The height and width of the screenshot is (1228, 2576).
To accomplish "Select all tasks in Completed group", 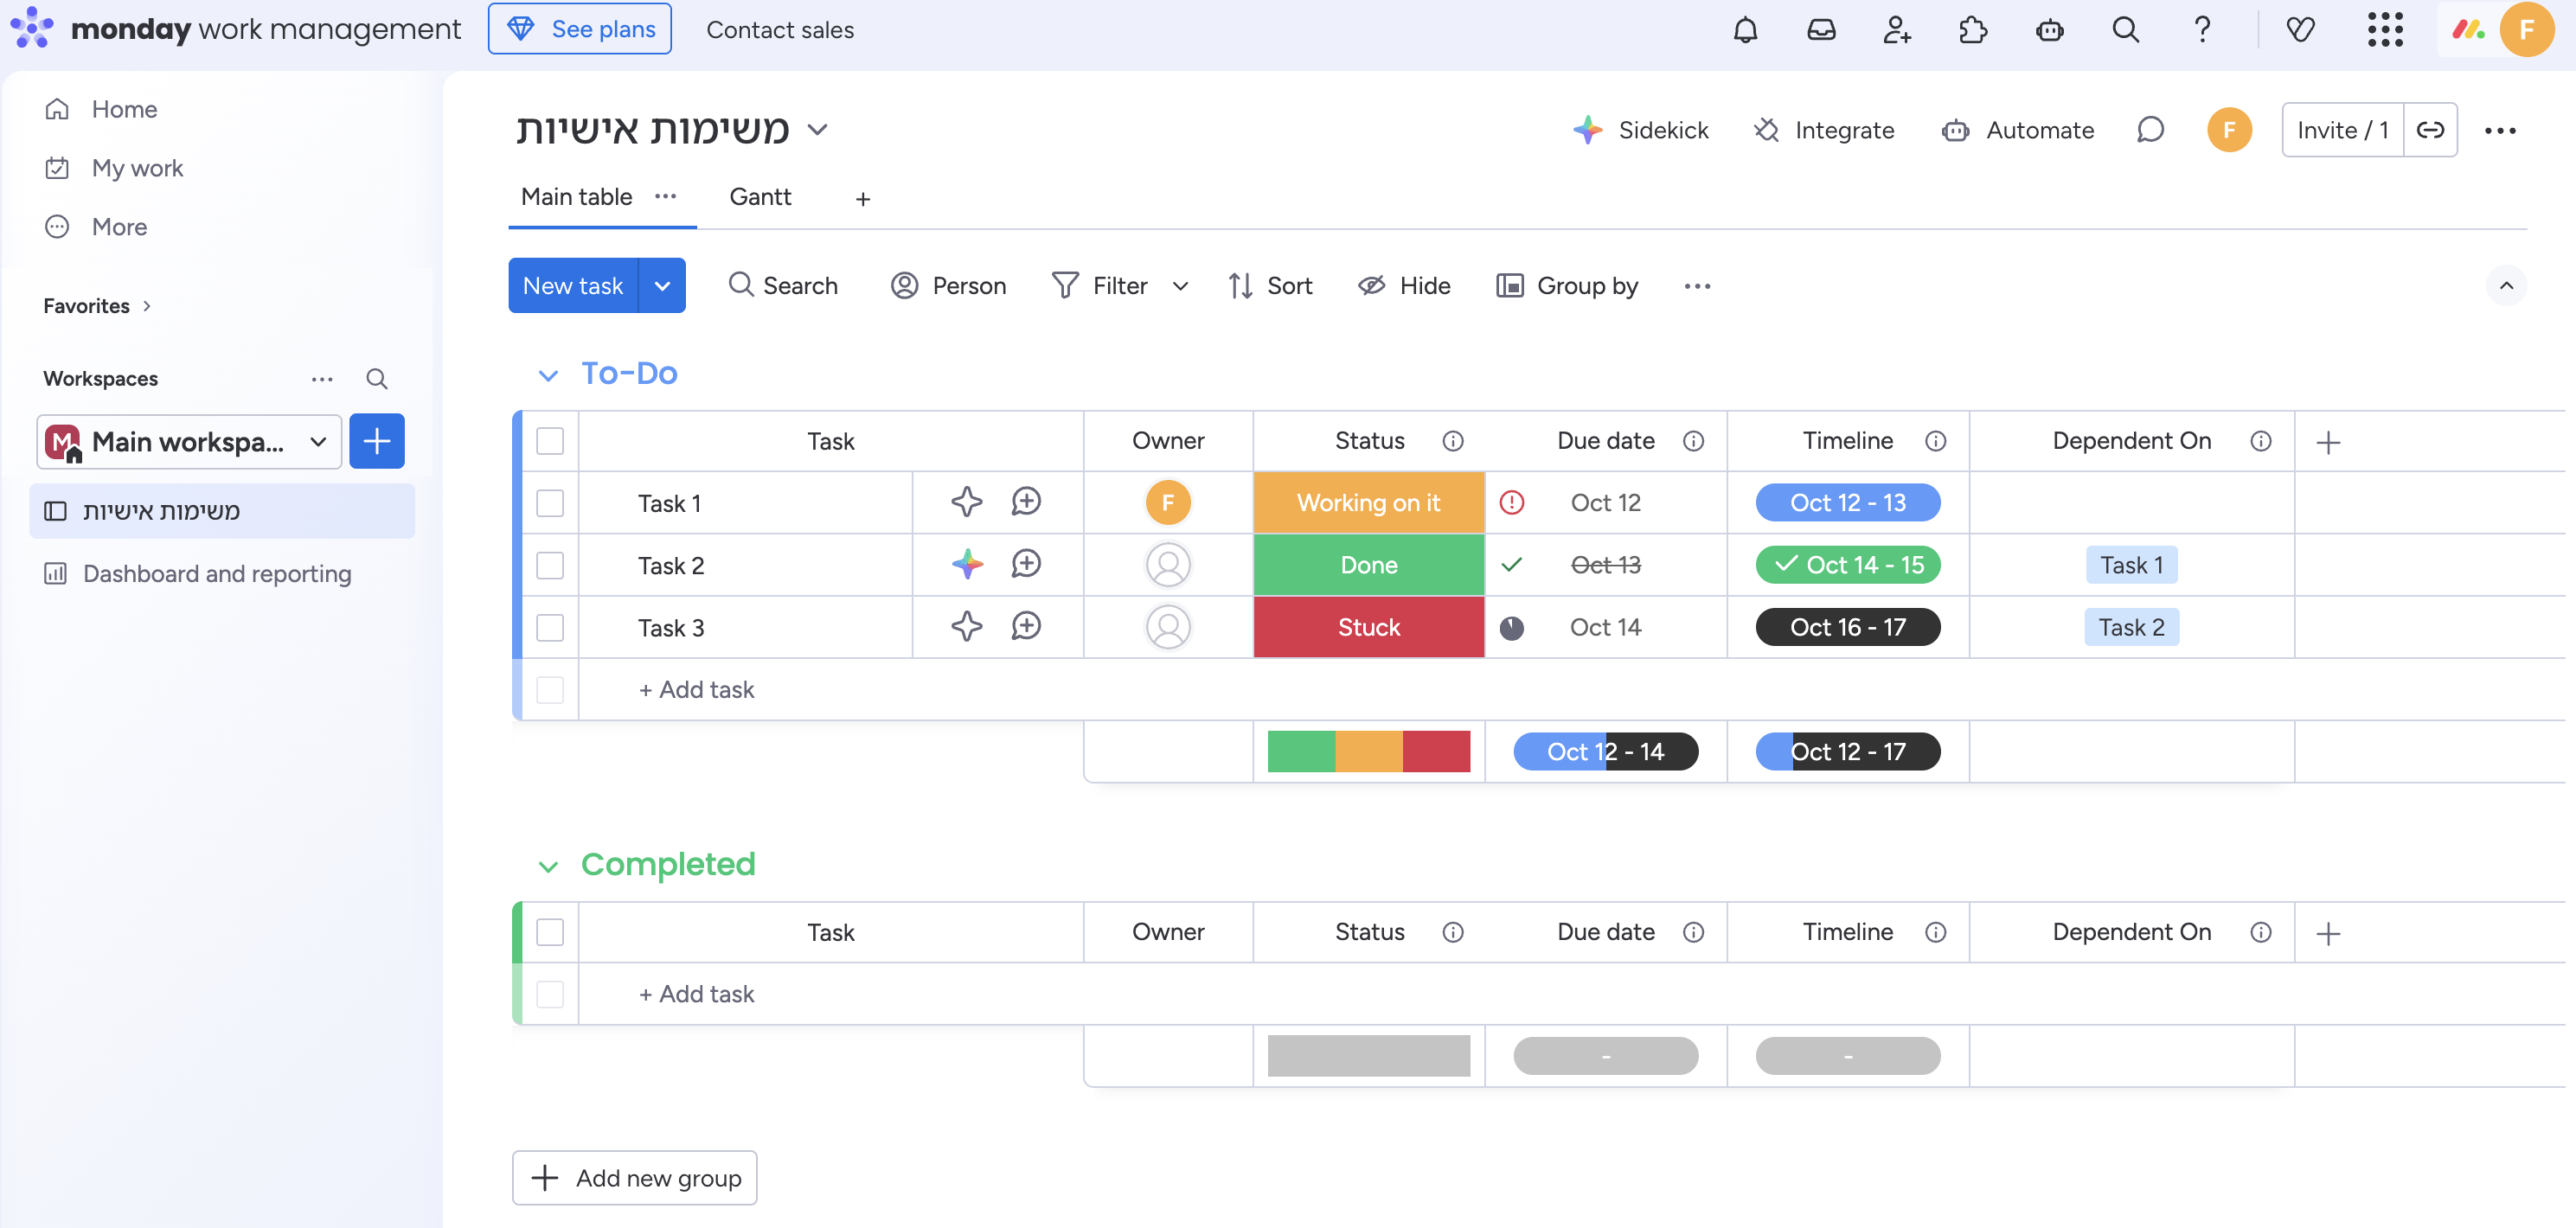I will click(550, 932).
